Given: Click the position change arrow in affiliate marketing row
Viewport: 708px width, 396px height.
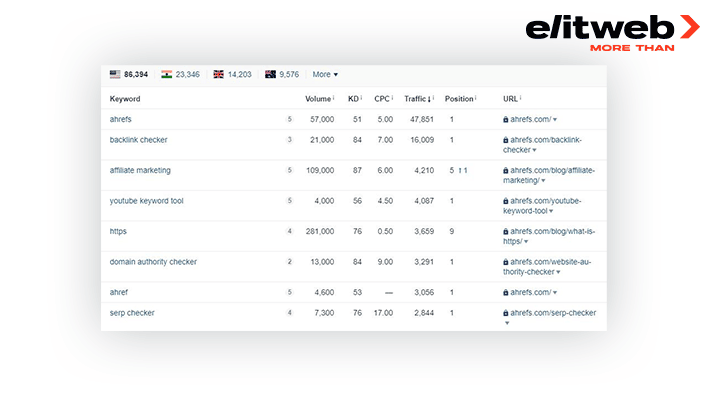Looking at the screenshot, I should [x=460, y=170].
